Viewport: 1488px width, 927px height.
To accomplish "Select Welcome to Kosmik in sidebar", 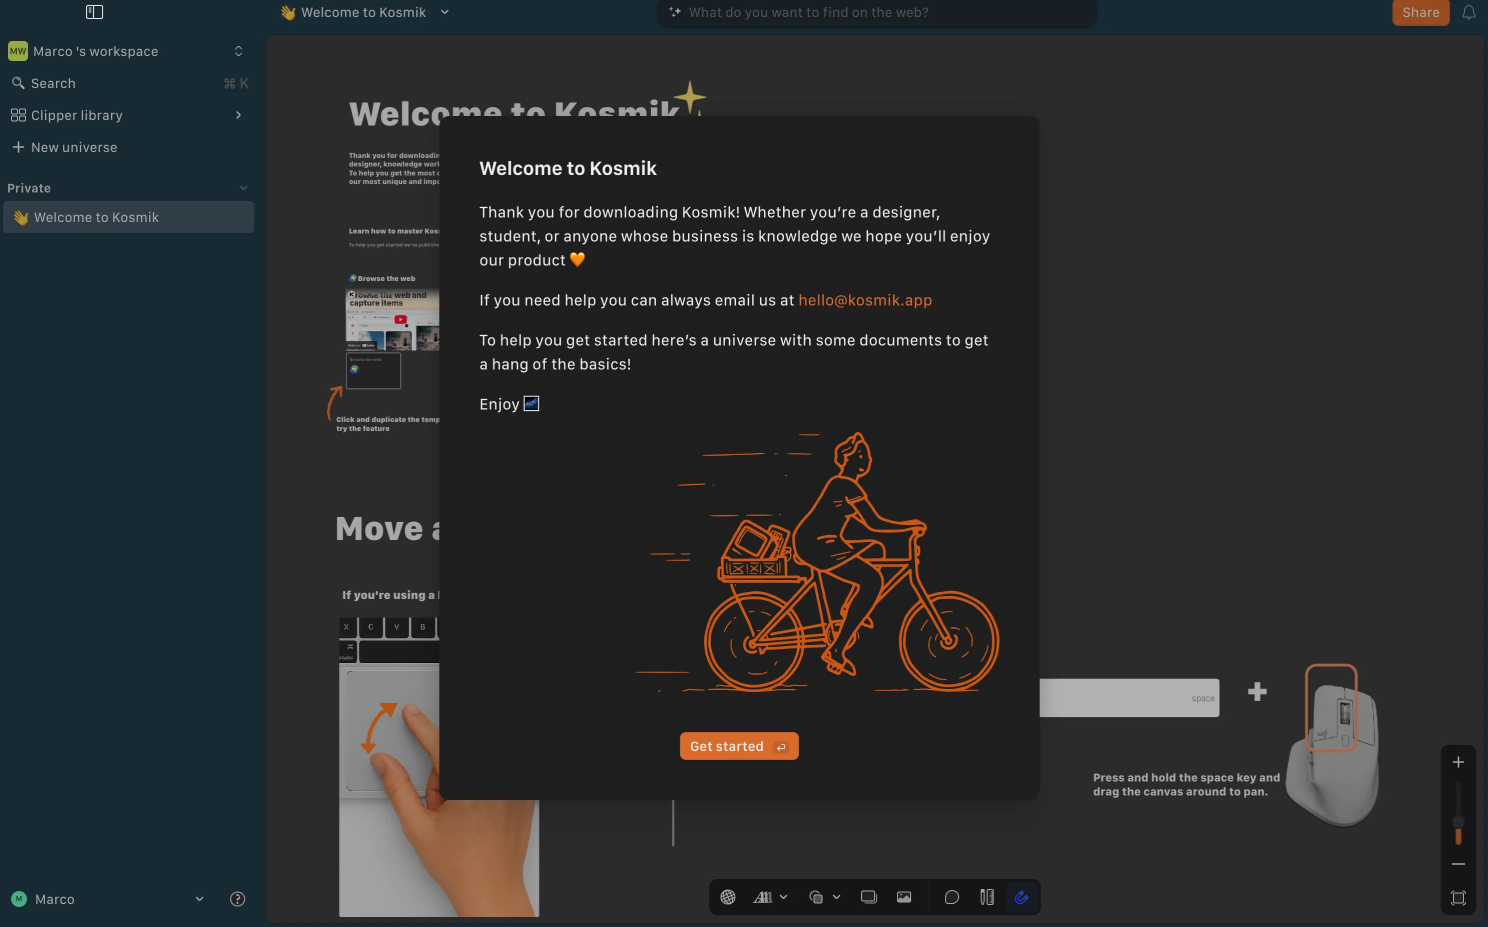I will click(x=96, y=217).
